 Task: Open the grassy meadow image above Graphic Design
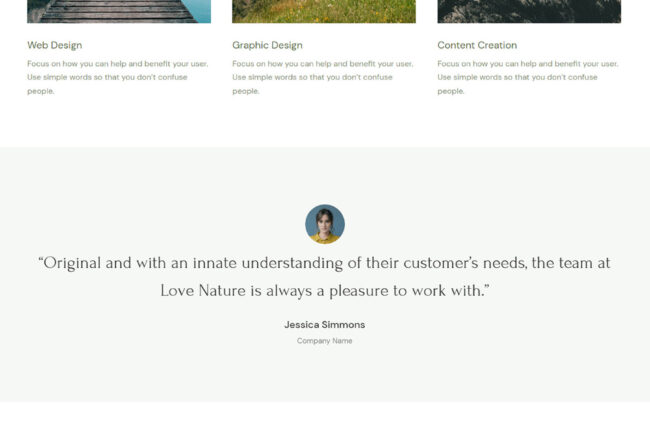point(324,11)
